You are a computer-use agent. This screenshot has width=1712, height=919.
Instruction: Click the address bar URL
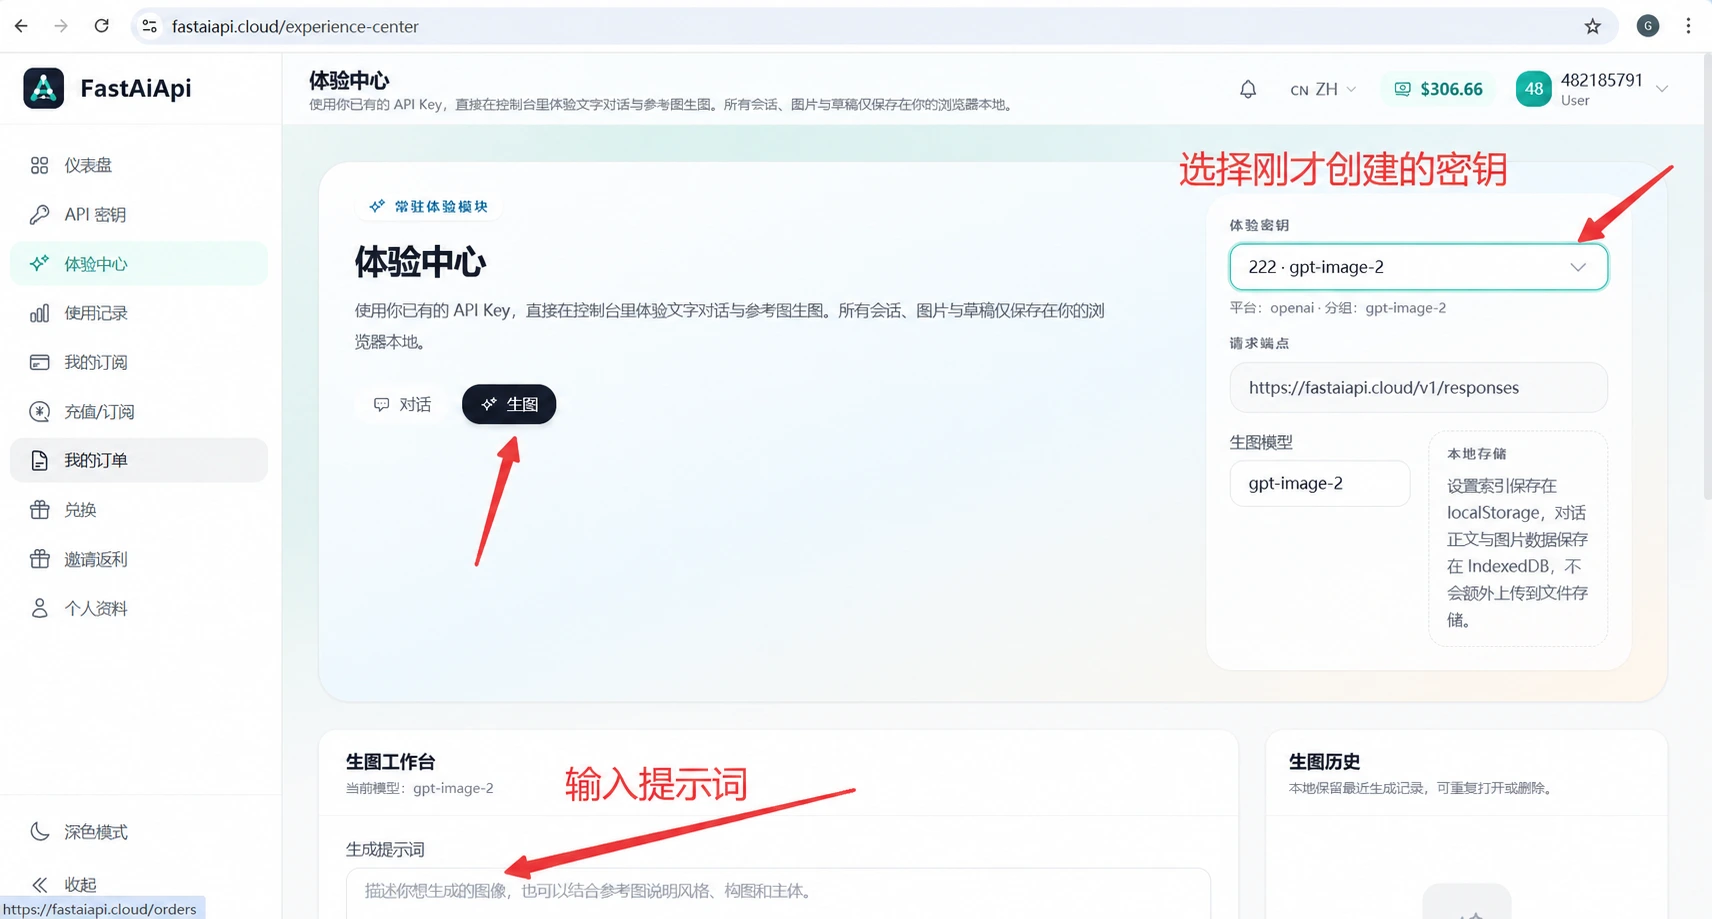click(295, 26)
